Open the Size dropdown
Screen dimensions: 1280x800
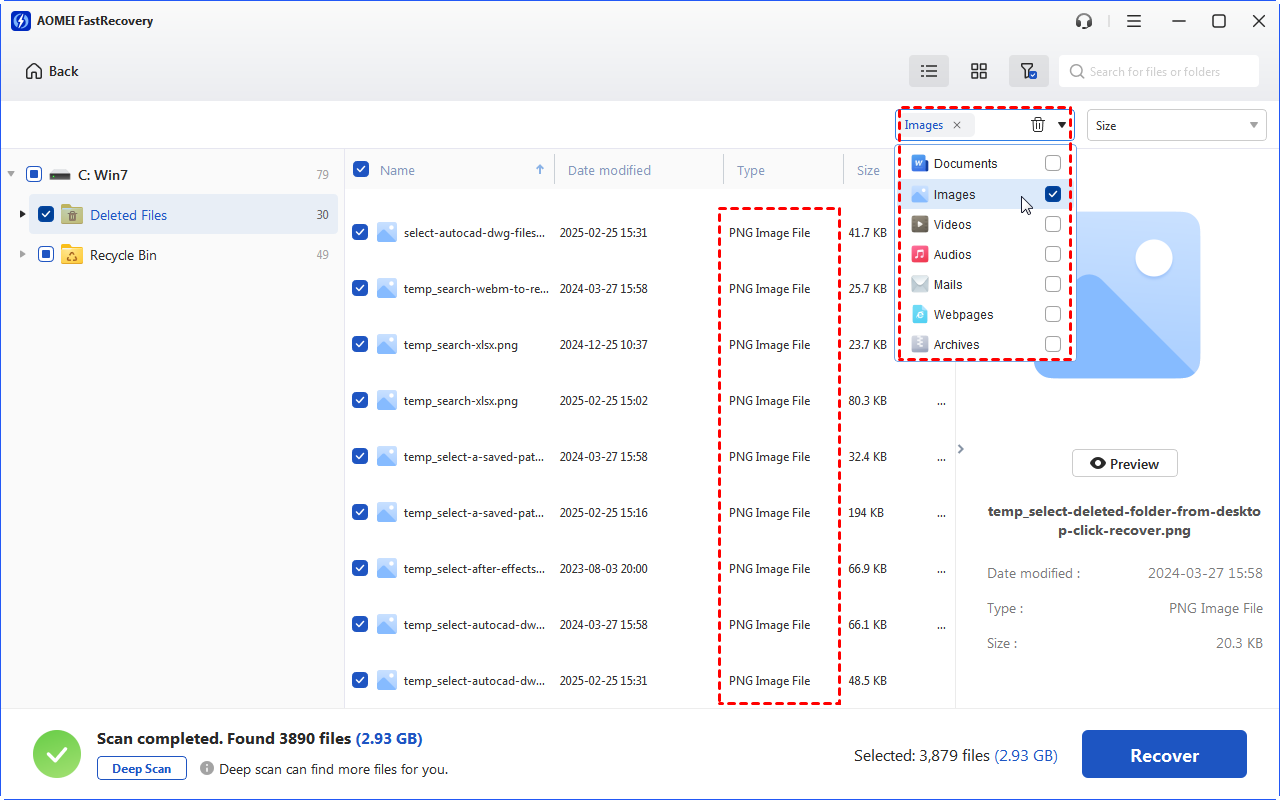pos(1176,125)
